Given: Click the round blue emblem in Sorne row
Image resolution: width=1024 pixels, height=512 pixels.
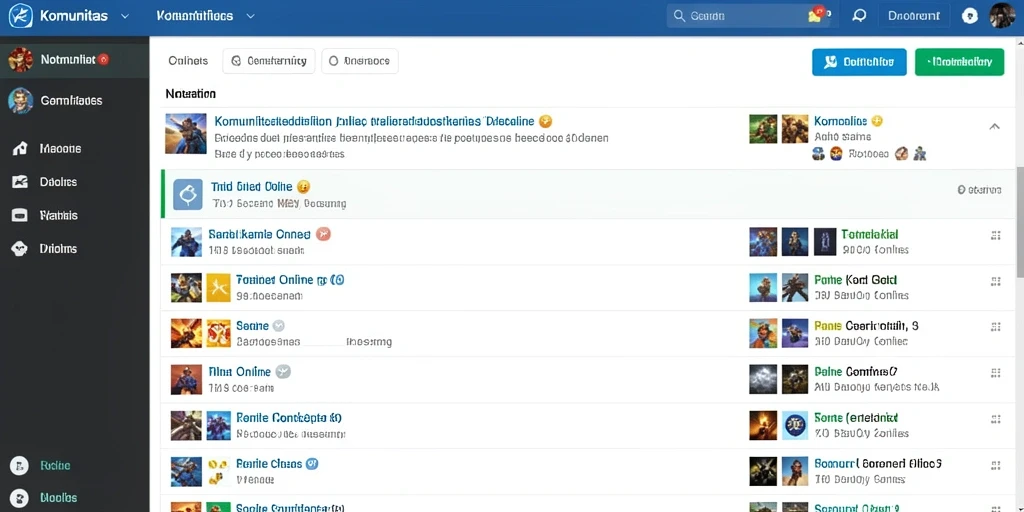Looking at the screenshot, I should 795,425.
